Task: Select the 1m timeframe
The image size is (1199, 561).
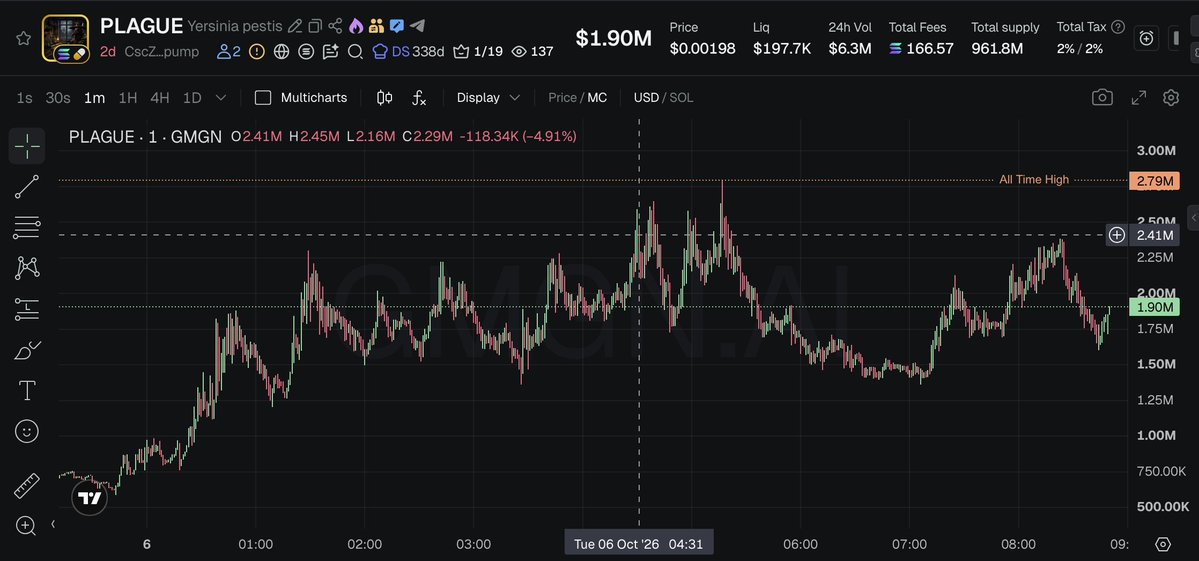Action: coord(94,98)
